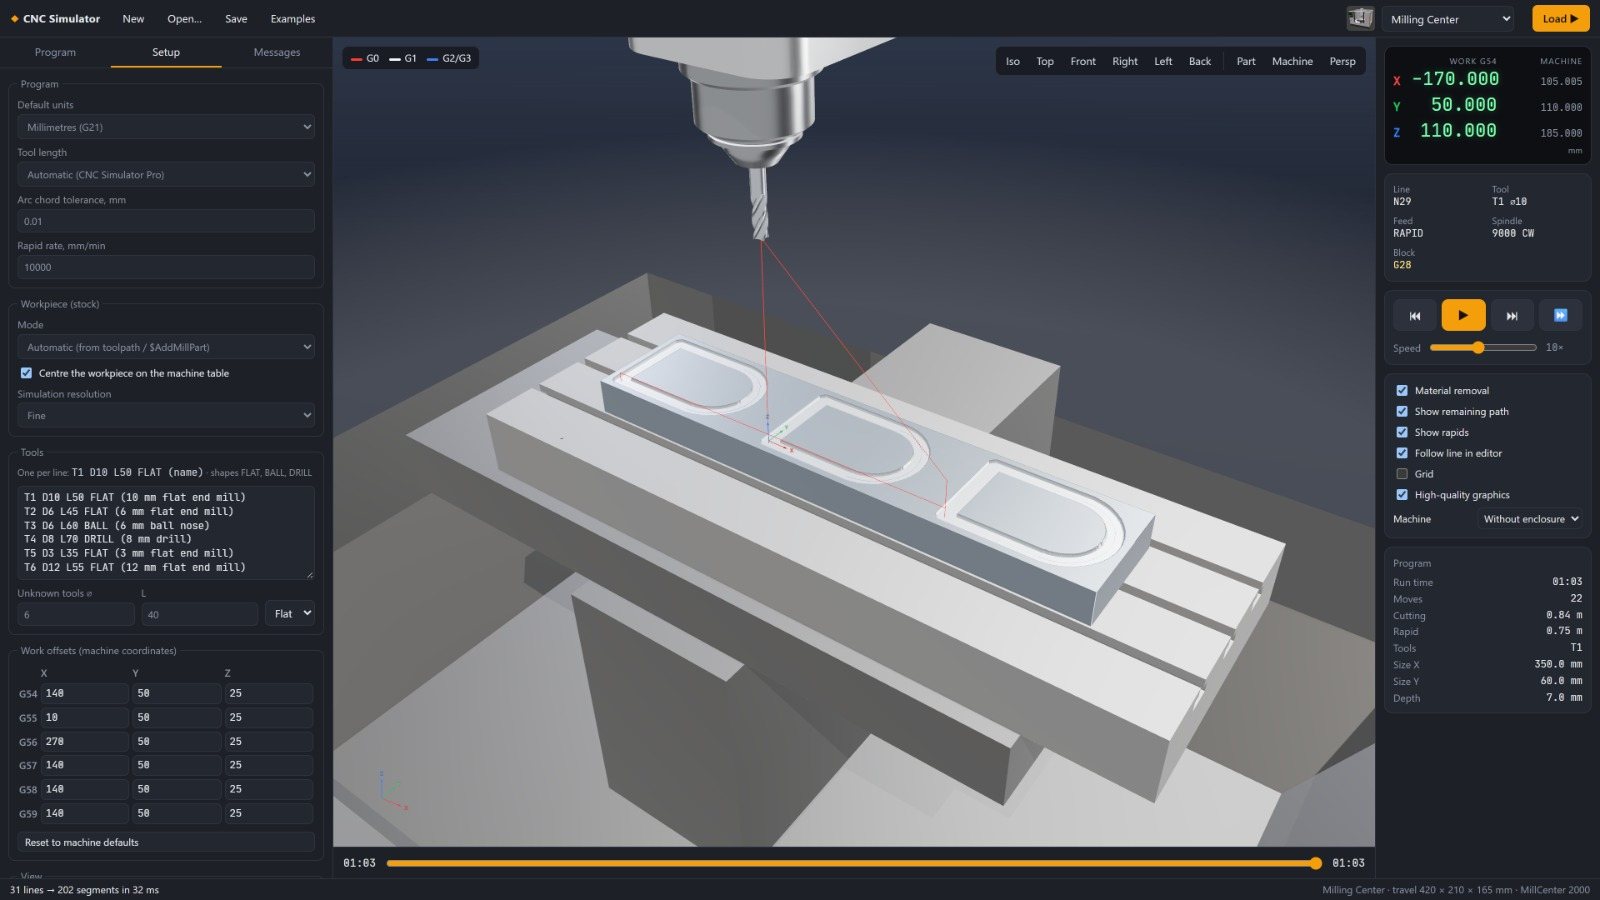Click the CNC Simulator logo
Screen dimensions: 1600x900
point(55,18)
